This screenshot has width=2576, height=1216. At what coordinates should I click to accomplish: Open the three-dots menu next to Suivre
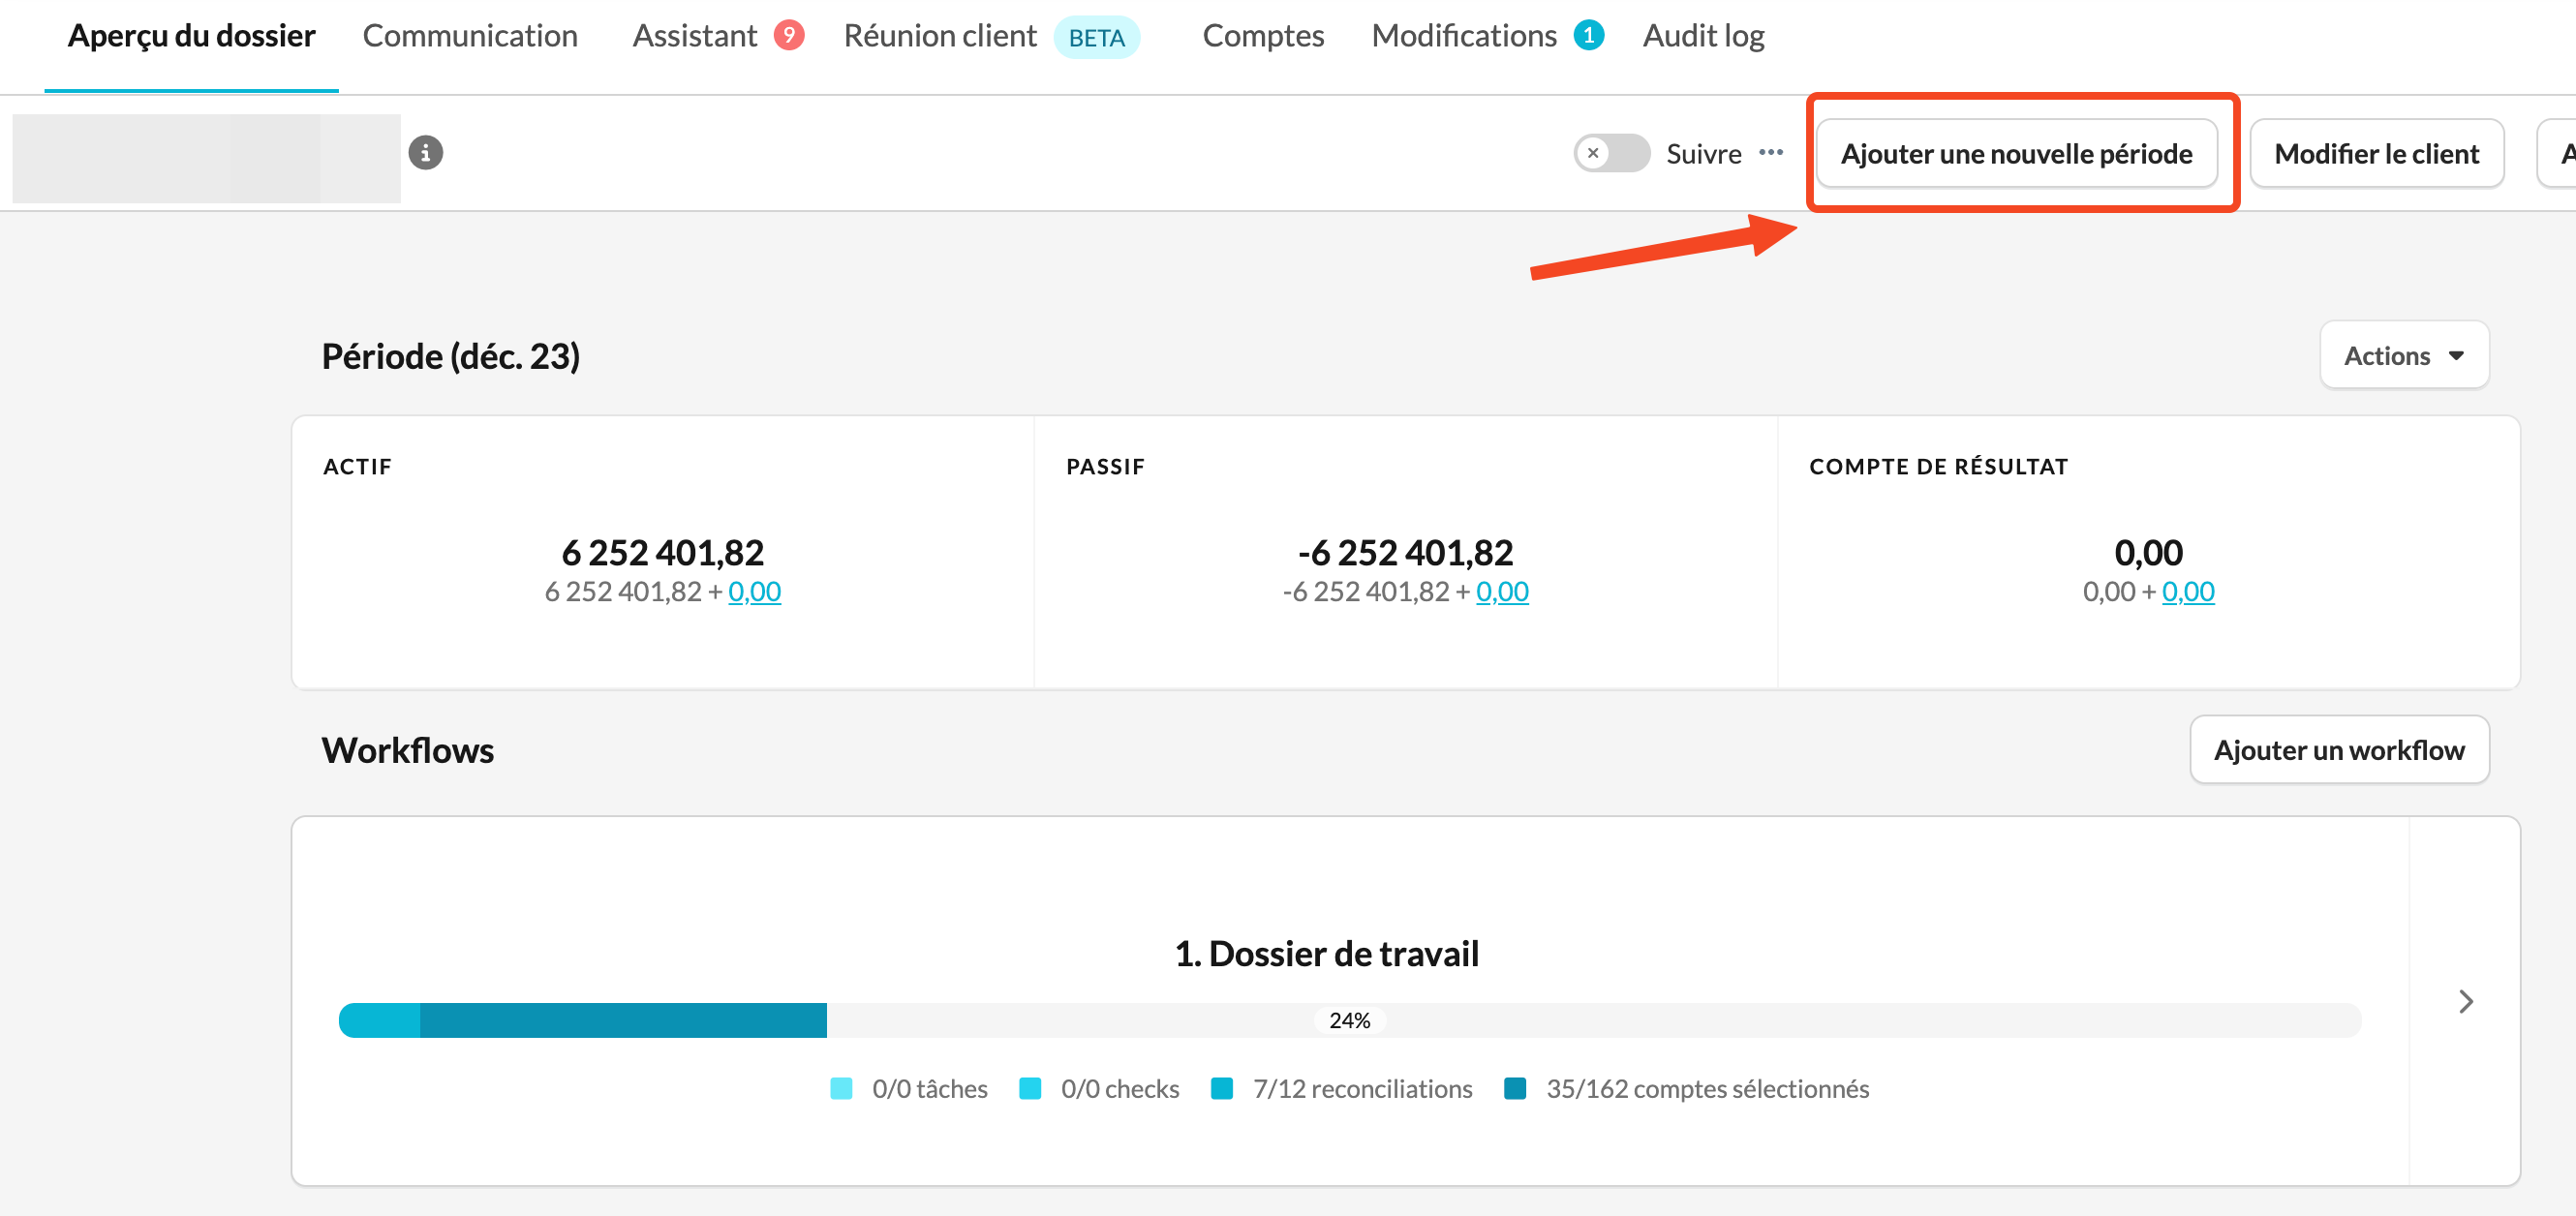pos(1771,153)
